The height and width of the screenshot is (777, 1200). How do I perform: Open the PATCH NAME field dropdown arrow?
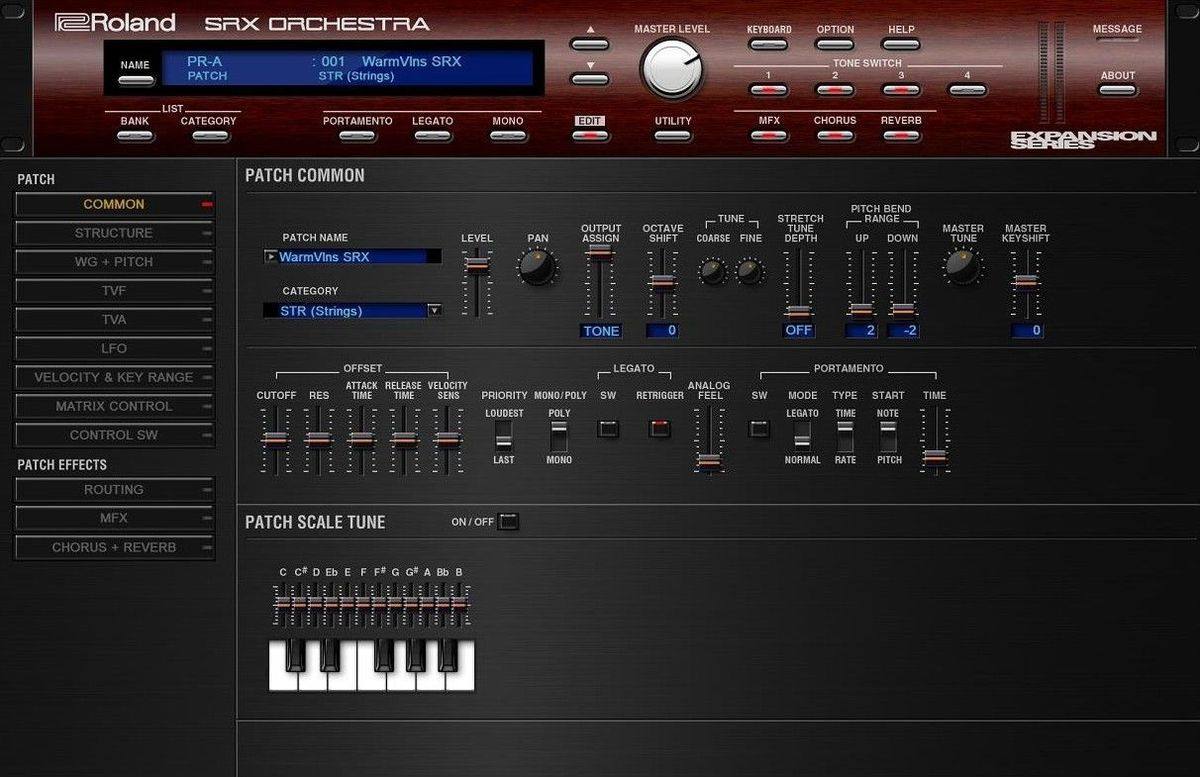click(270, 256)
